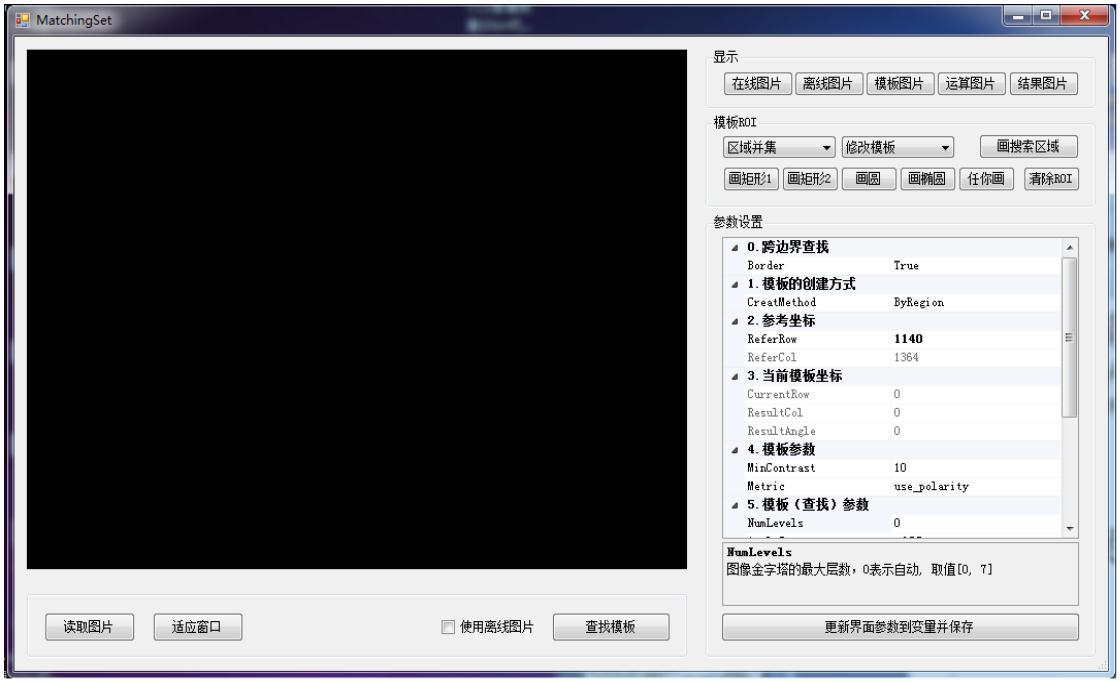Viewport: 1120px width, 682px height.
Task: Click the 离线图片 display button
Action: pyautogui.click(x=828, y=84)
